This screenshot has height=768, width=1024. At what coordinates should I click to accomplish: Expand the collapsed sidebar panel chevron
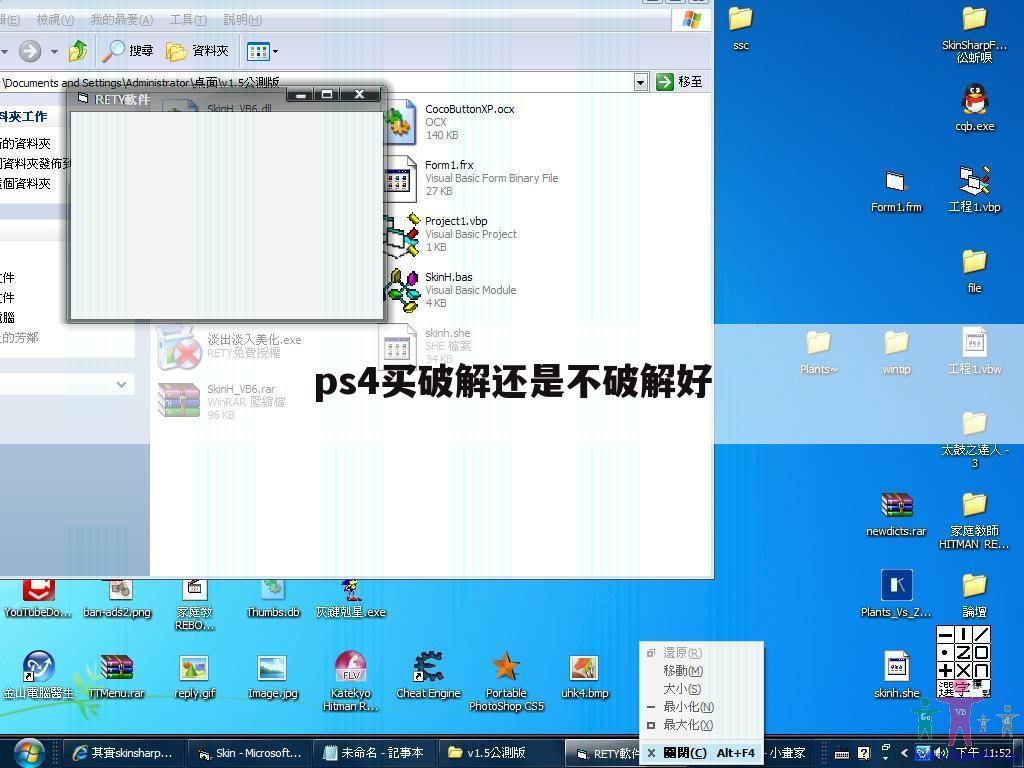[x=121, y=385]
